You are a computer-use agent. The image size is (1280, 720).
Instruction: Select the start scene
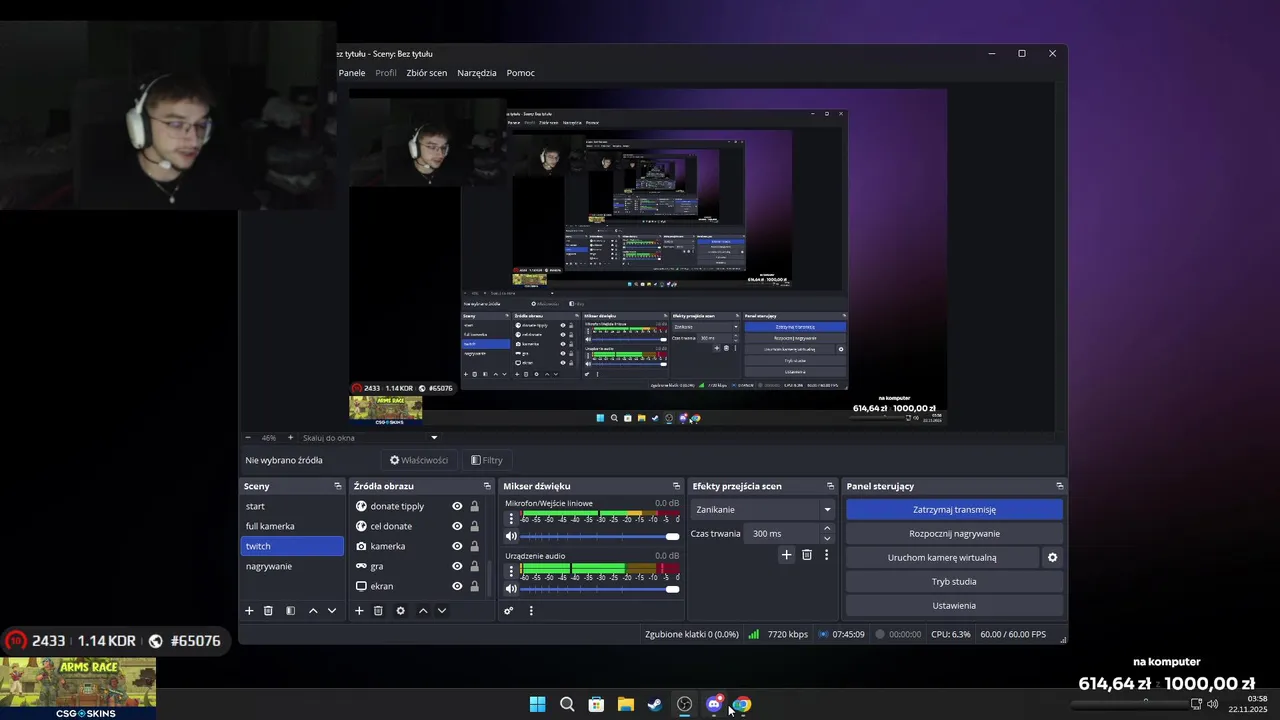tap(292, 506)
